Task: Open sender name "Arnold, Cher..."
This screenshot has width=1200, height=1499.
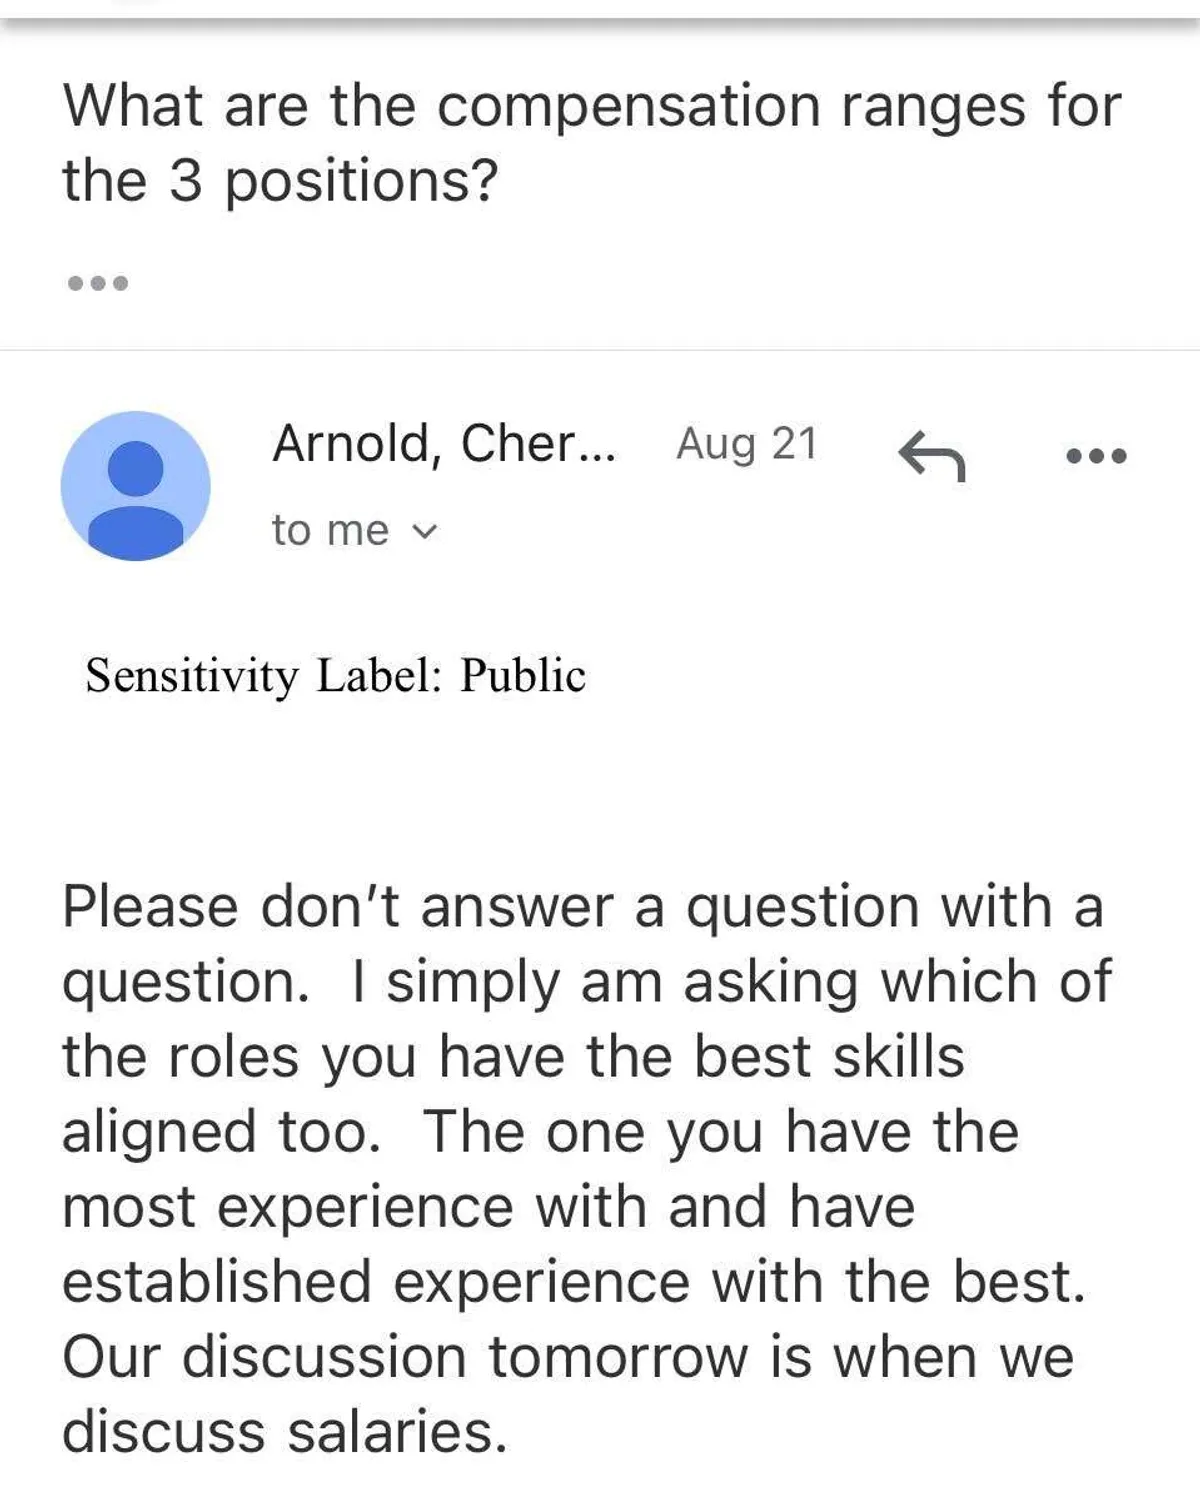Action: [x=444, y=443]
